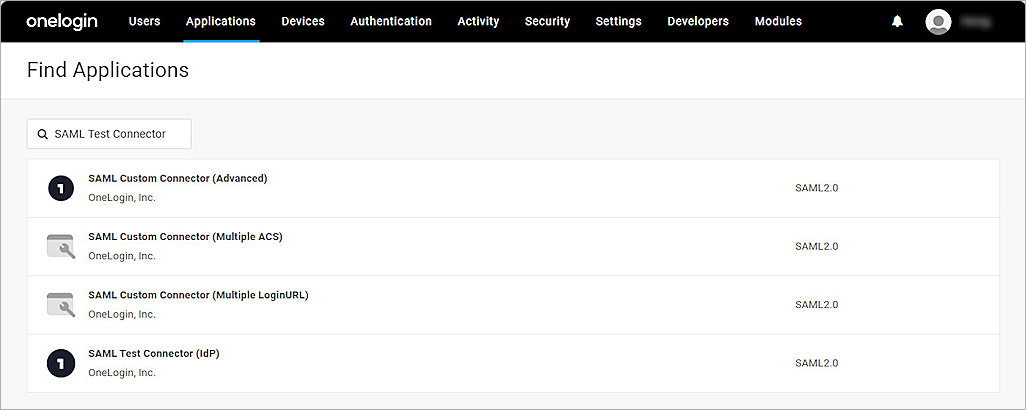Open the user profile avatar
The width and height of the screenshot is (1026, 410).
coord(938,22)
